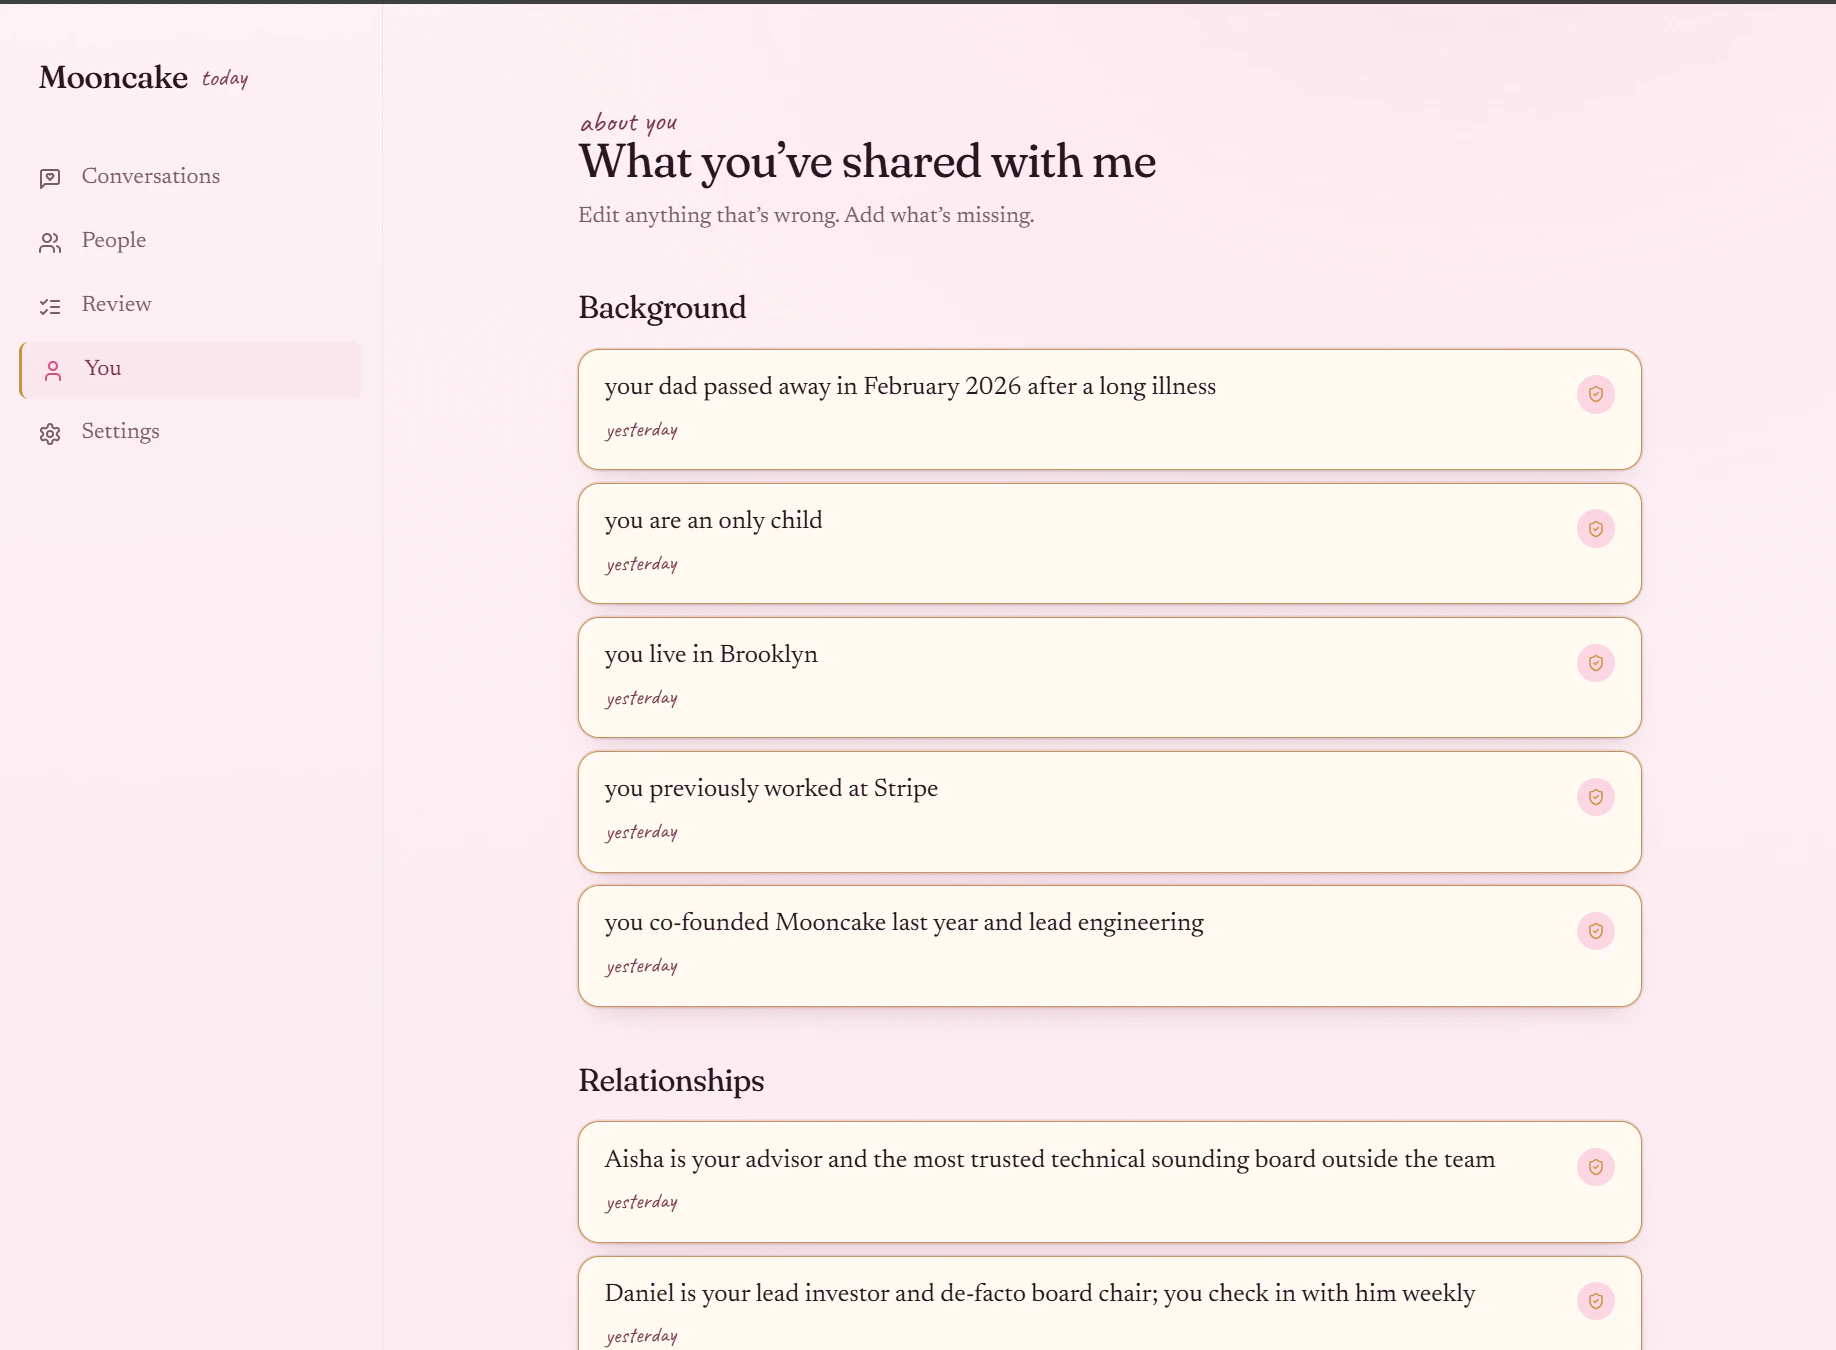Click the Review checklist icon

click(x=50, y=306)
